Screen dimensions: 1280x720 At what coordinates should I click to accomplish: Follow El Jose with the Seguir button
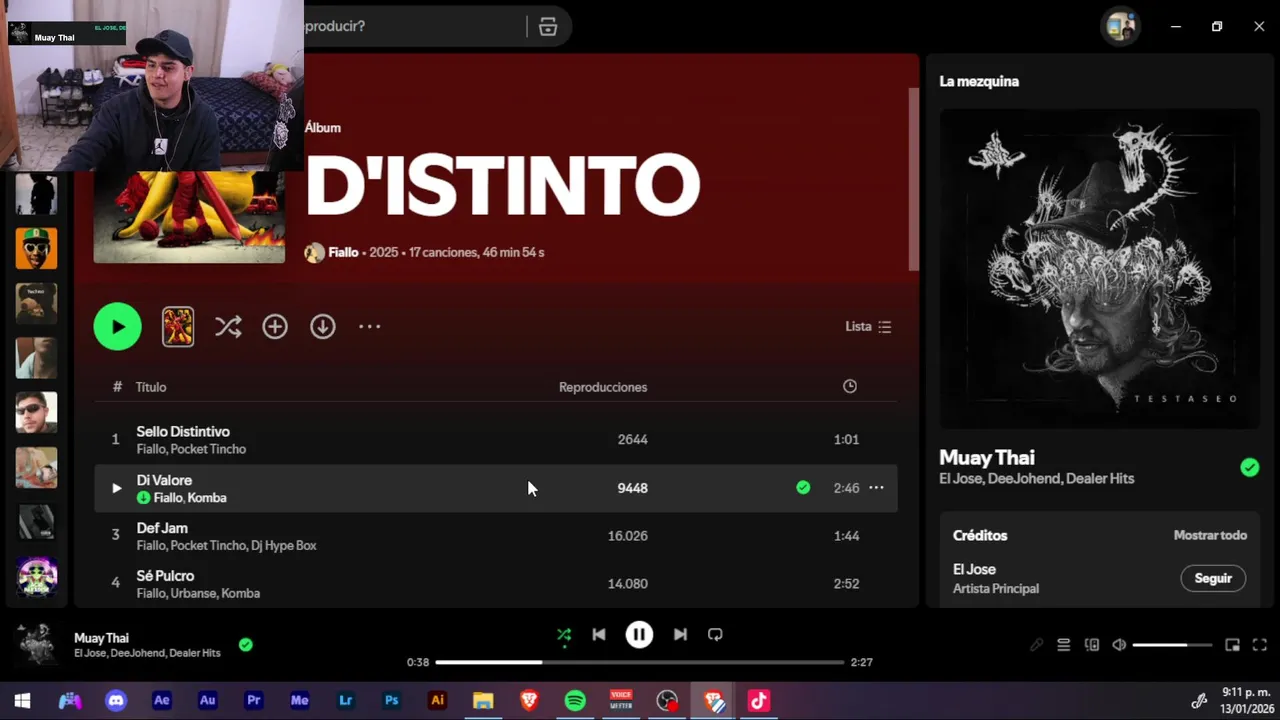tap(1213, 578)
